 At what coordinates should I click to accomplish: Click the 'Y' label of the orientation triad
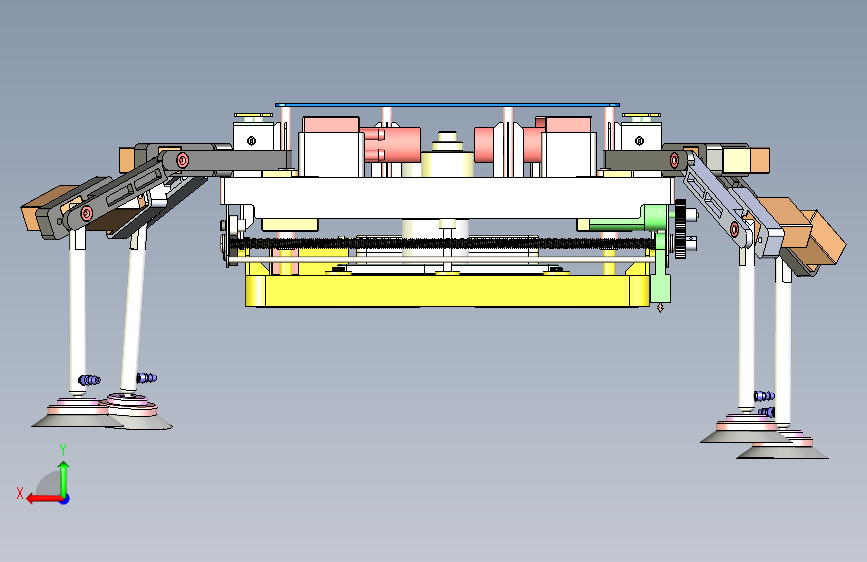(63, 450)
